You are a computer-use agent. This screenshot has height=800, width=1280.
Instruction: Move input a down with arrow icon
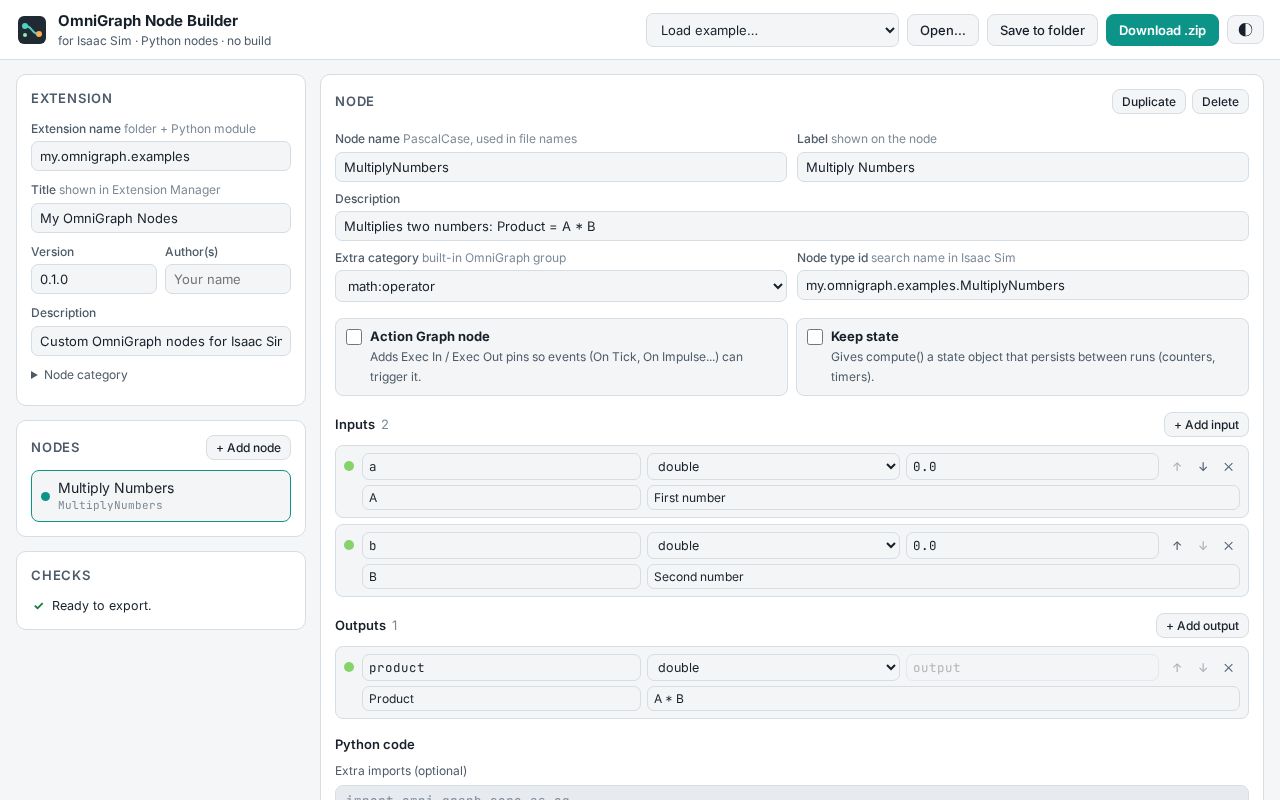click(x=1203, y=467)
